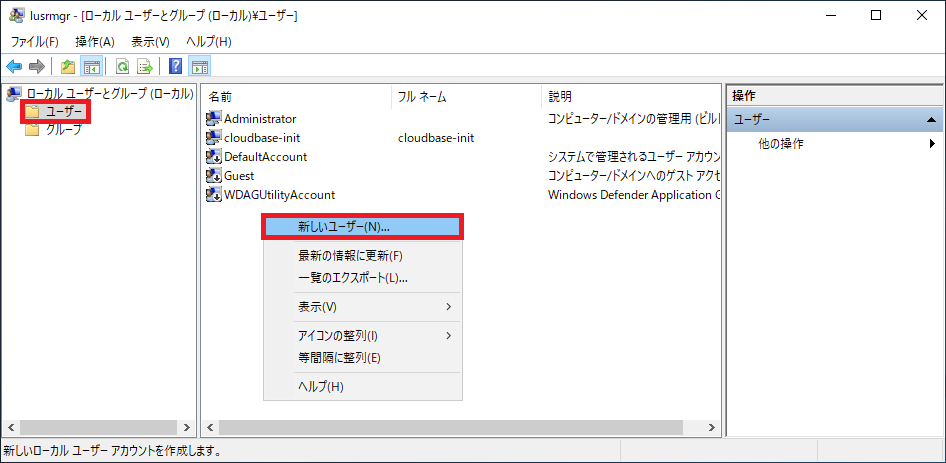This screenshot has width=946, height=463.
Task: Choose 最新の情報に更新(F) from context menu
Action: 363,255
